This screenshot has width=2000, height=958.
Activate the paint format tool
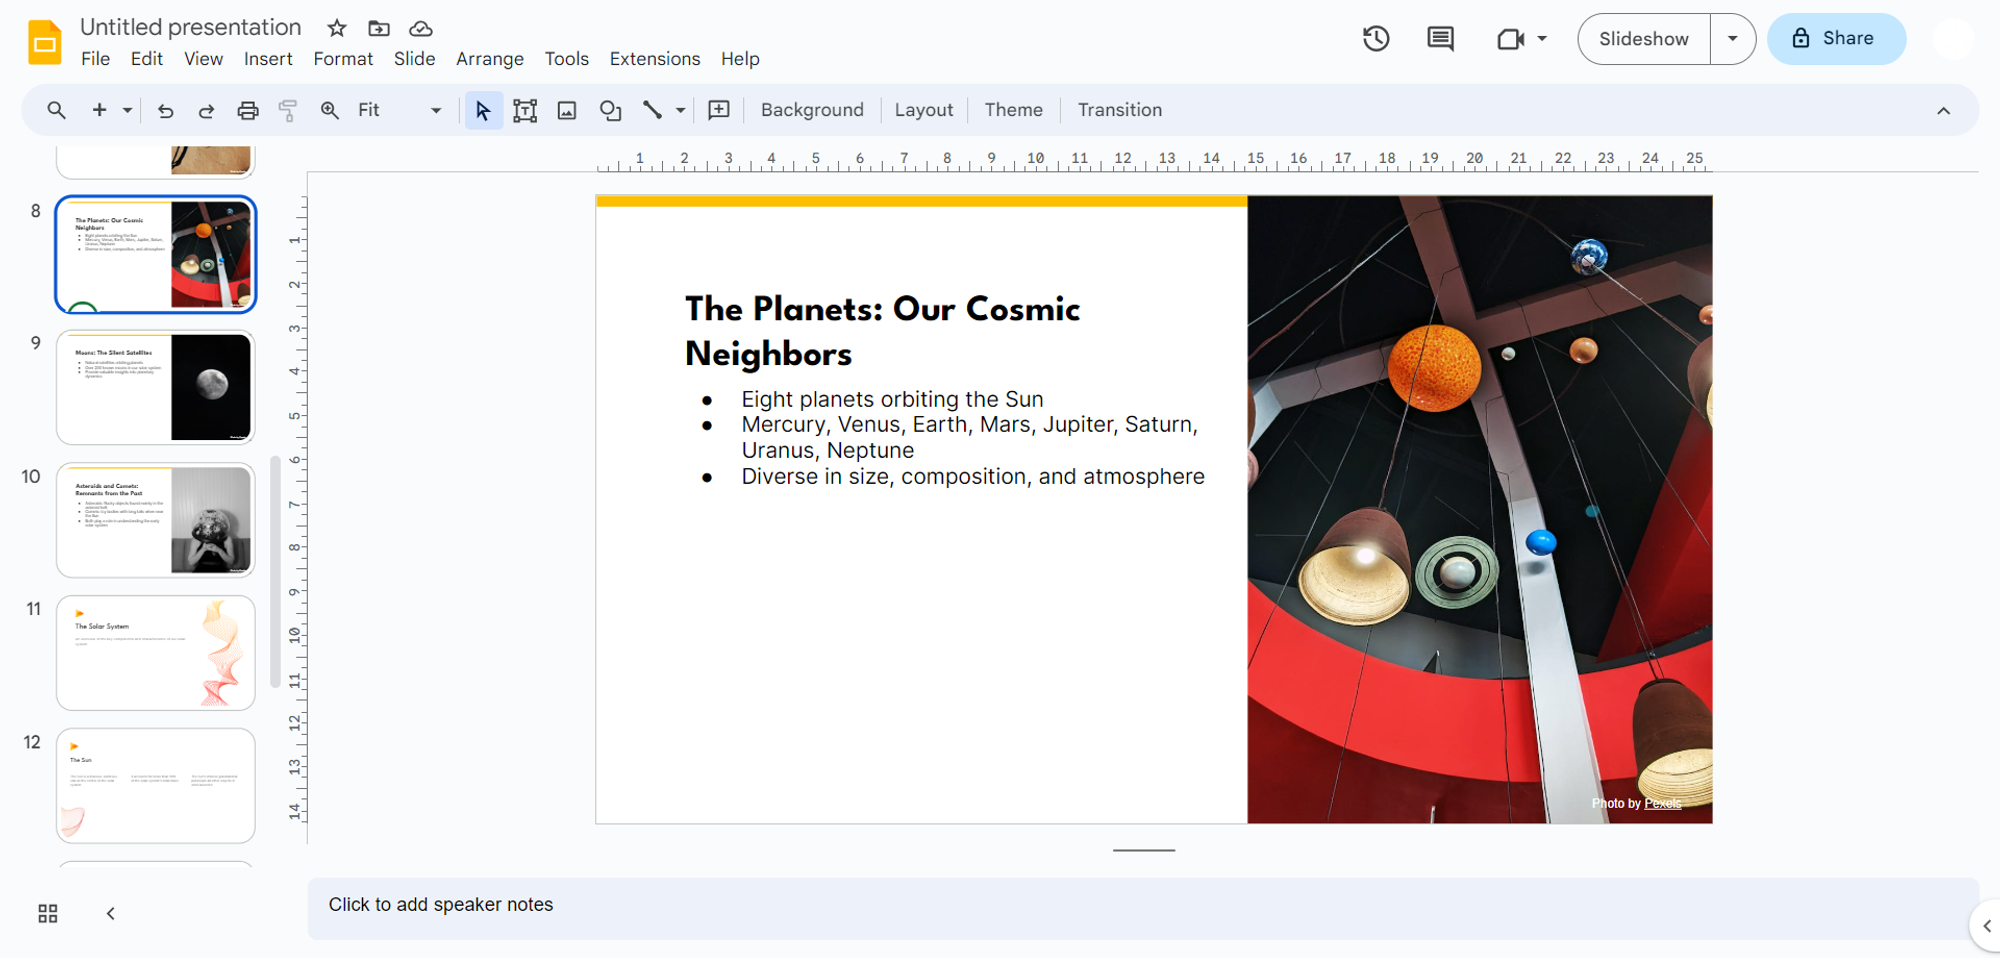[288, 110]
